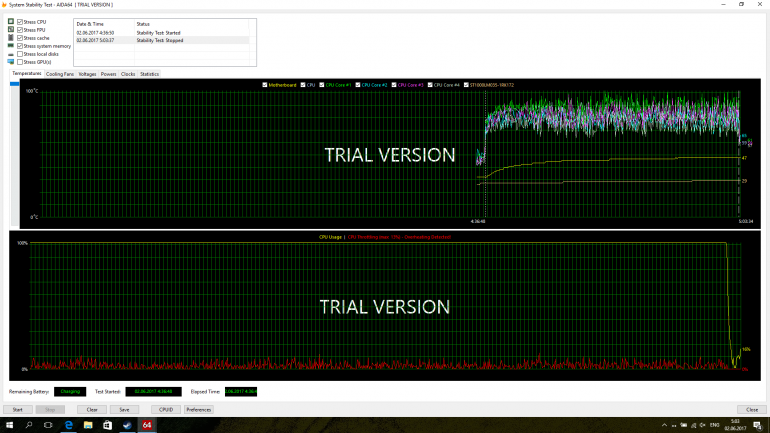This screenshot has height=433, width=770.
Task: Open Preferences button
Action: point(198,409)
